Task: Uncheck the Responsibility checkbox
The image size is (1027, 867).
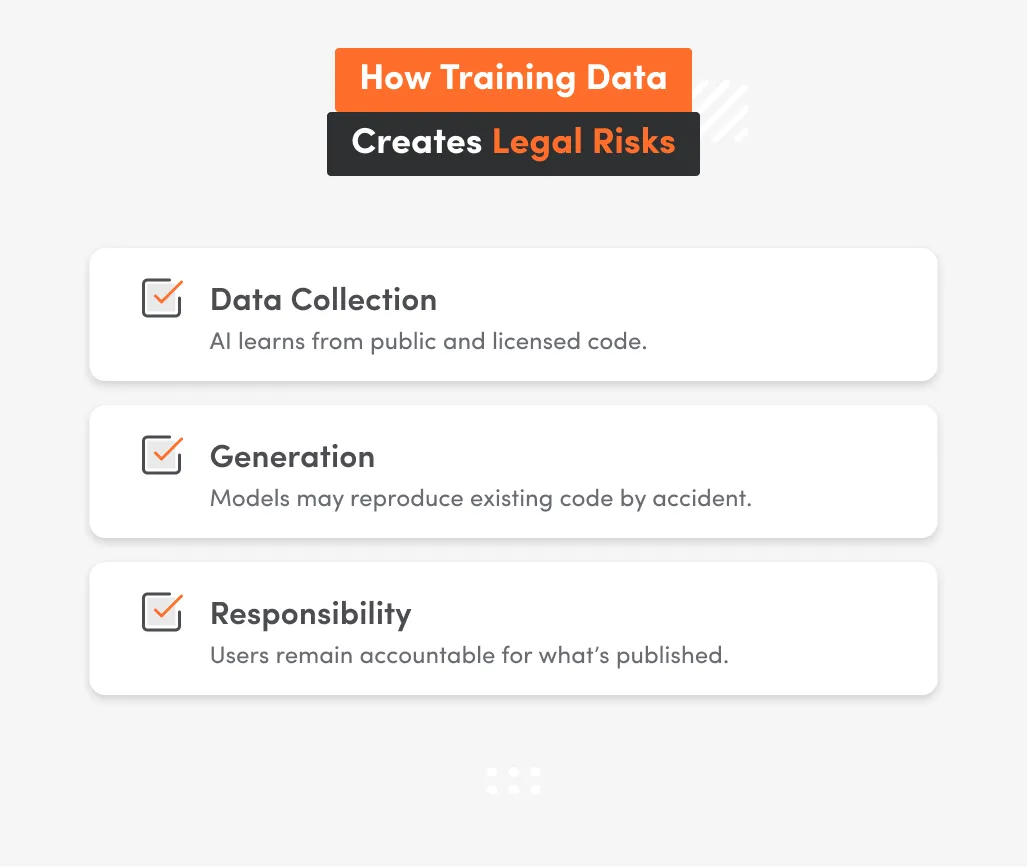Action: (x=161, y=613)
